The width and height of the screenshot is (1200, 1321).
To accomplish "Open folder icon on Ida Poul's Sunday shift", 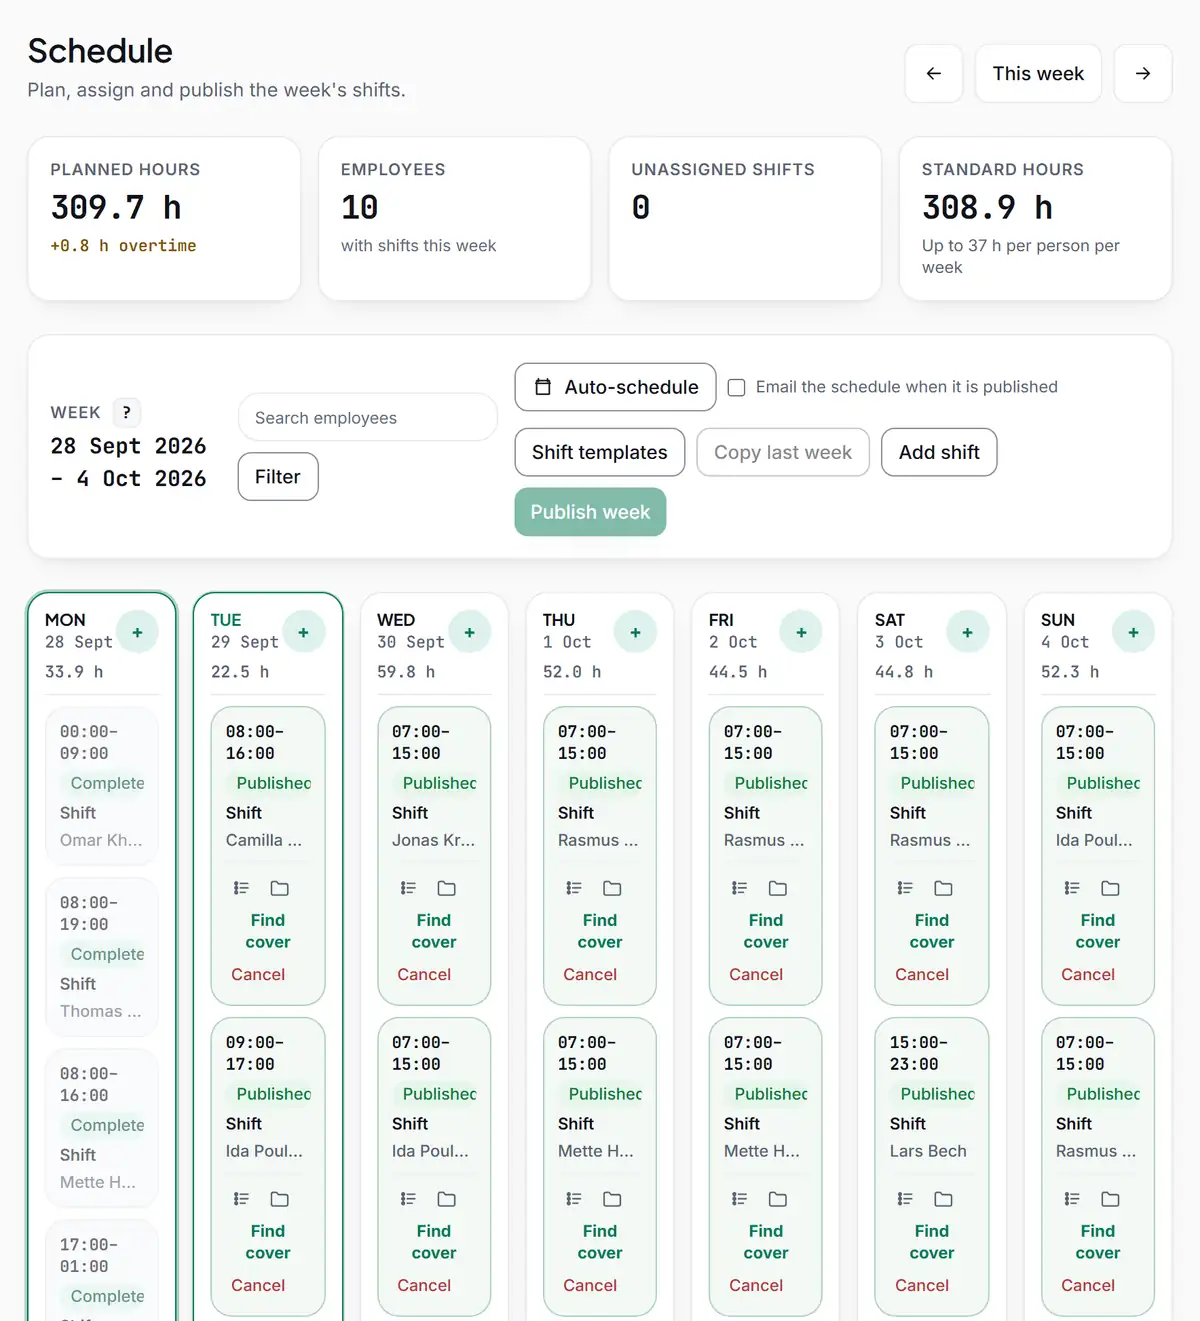I will (x=1110, y=888).
